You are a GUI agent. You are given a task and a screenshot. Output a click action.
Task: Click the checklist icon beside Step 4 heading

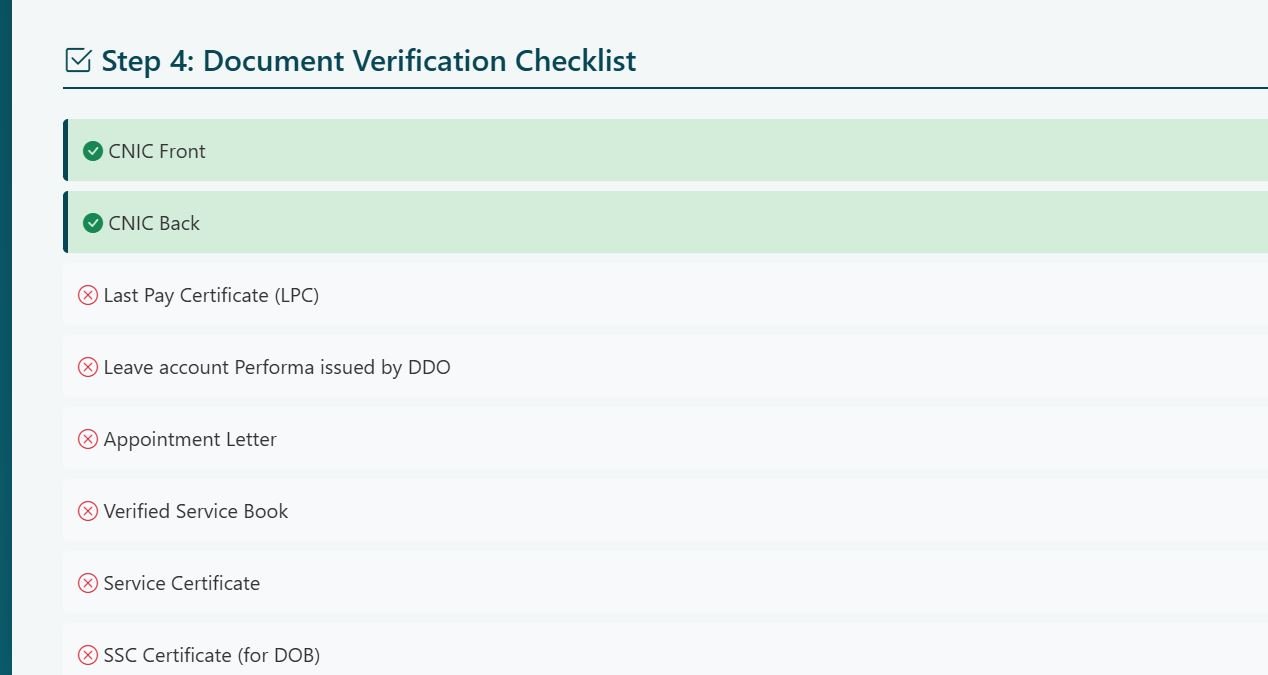pos(78,61)
